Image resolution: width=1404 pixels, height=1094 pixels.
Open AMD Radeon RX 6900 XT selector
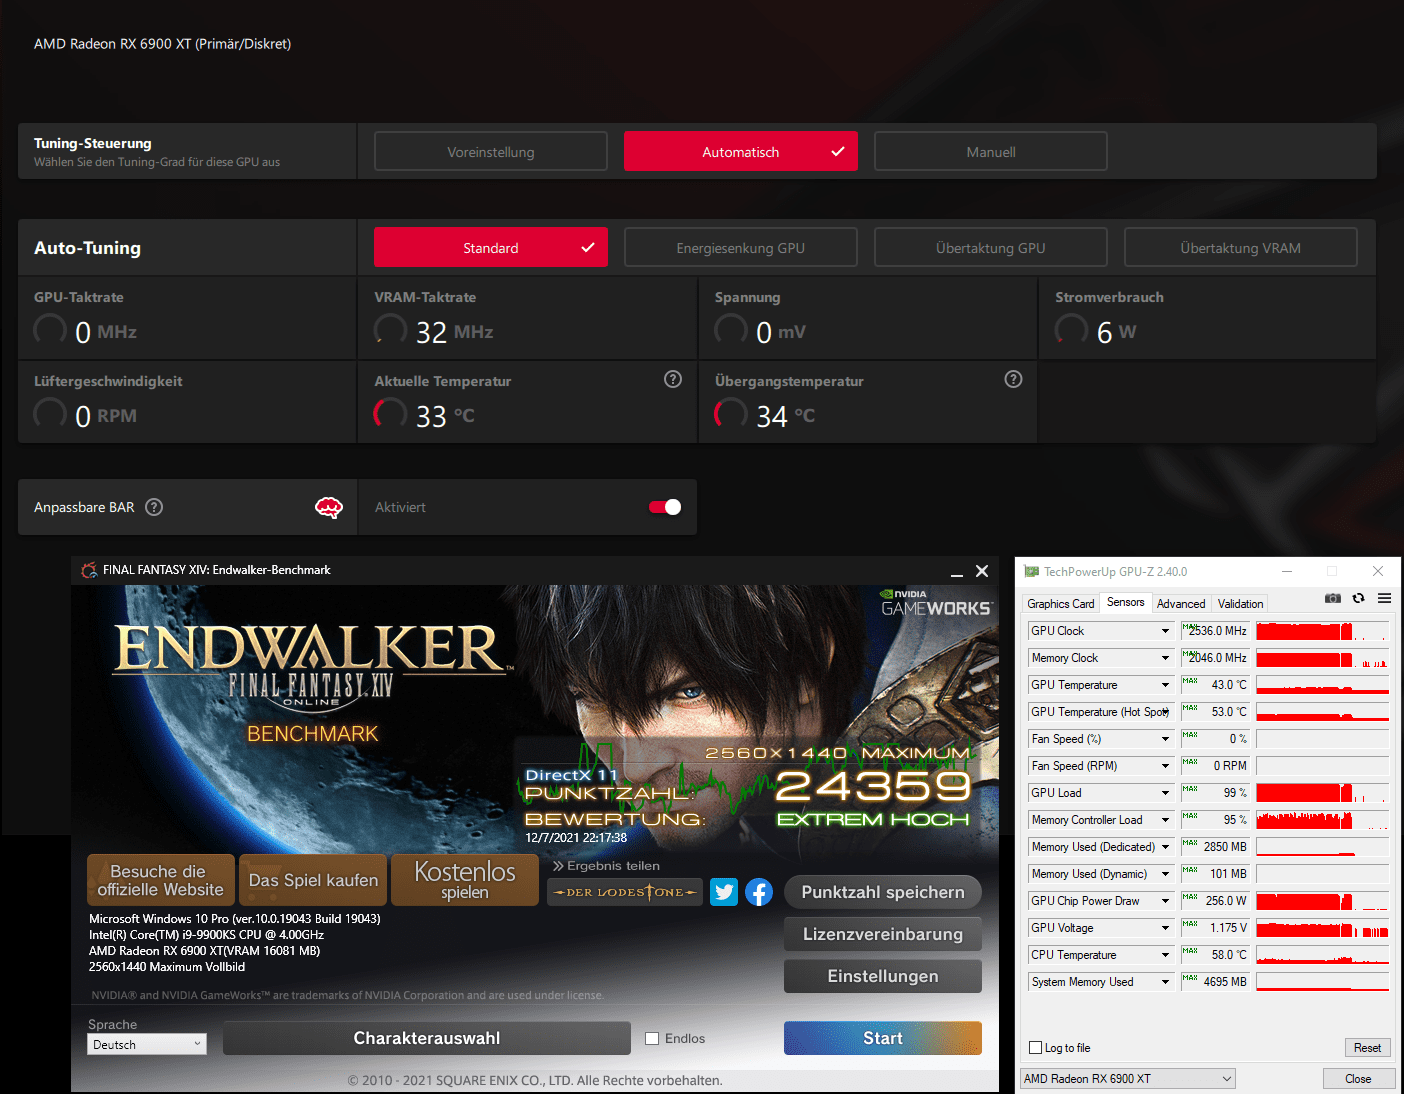(x=1128, y=1078)
